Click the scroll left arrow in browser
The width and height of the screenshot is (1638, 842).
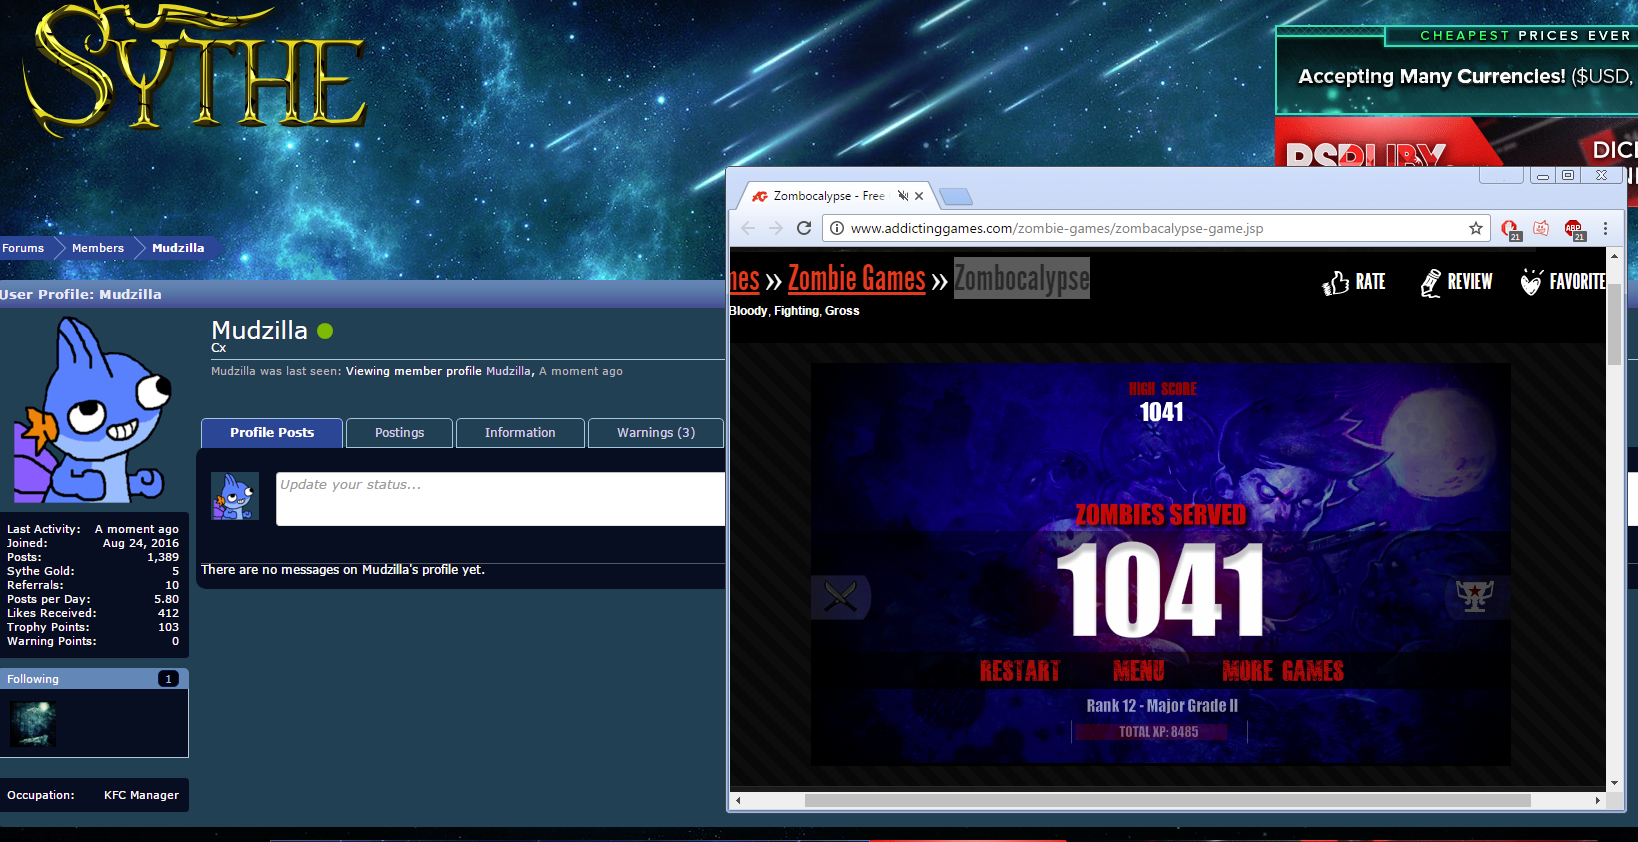(738, 800)
